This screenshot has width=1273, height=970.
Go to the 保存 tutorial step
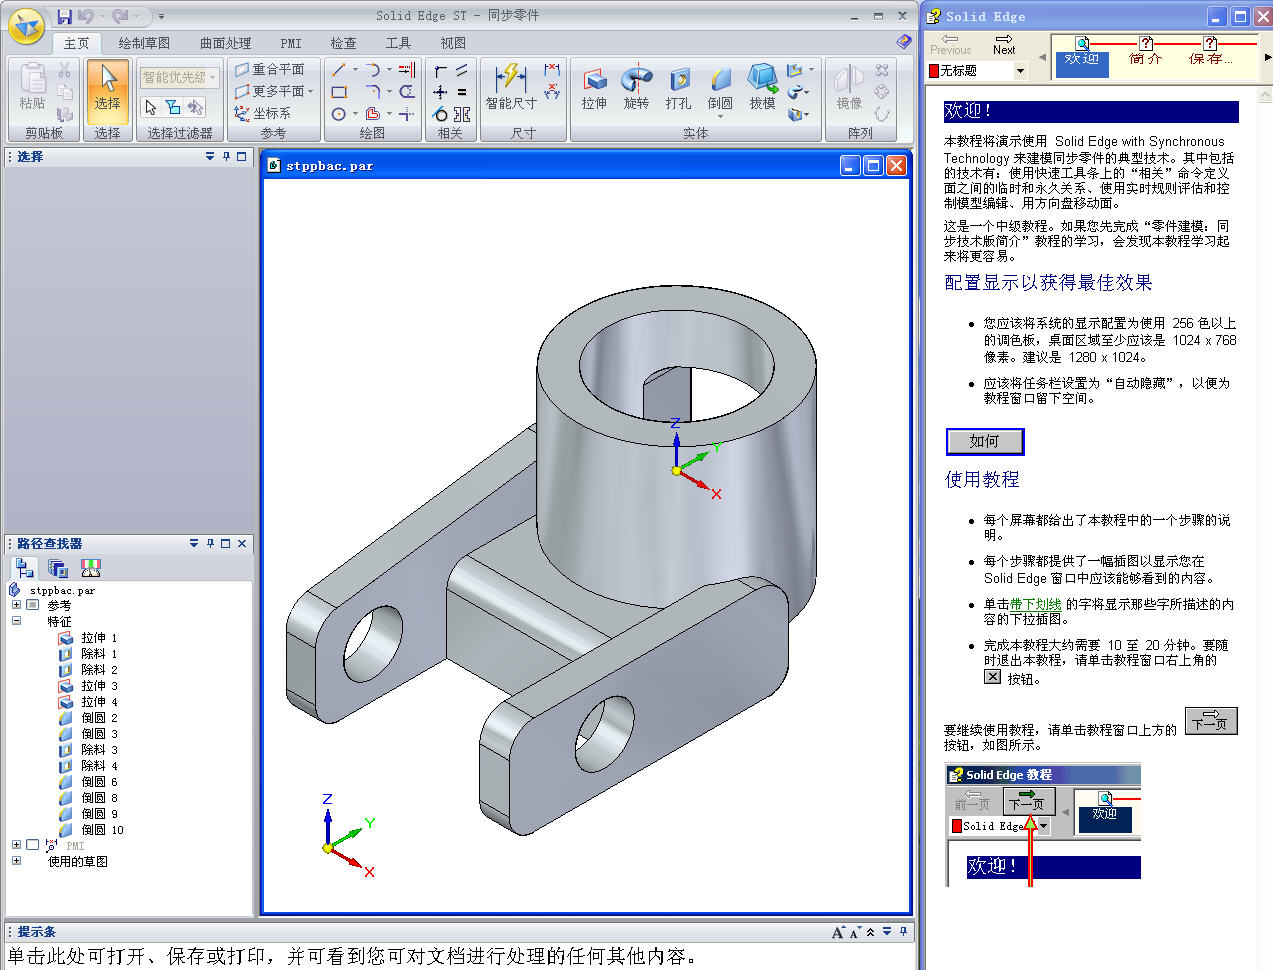(x=1210, y=52)
